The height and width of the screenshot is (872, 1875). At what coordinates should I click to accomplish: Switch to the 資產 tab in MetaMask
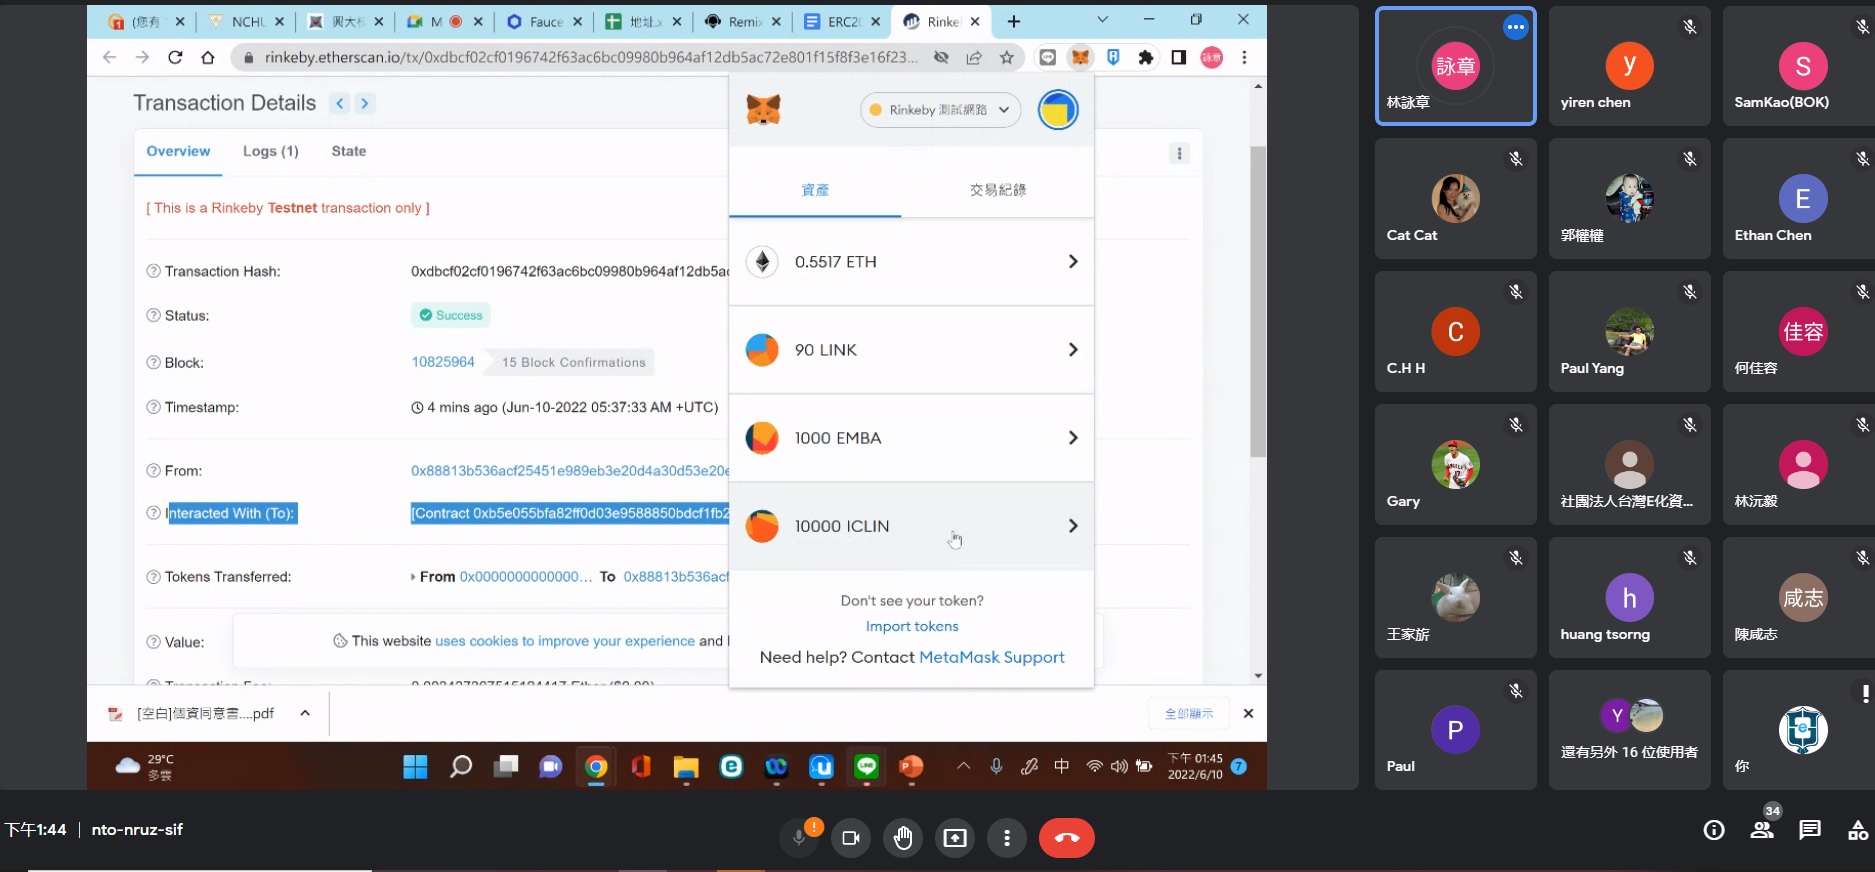coord(815,190)
